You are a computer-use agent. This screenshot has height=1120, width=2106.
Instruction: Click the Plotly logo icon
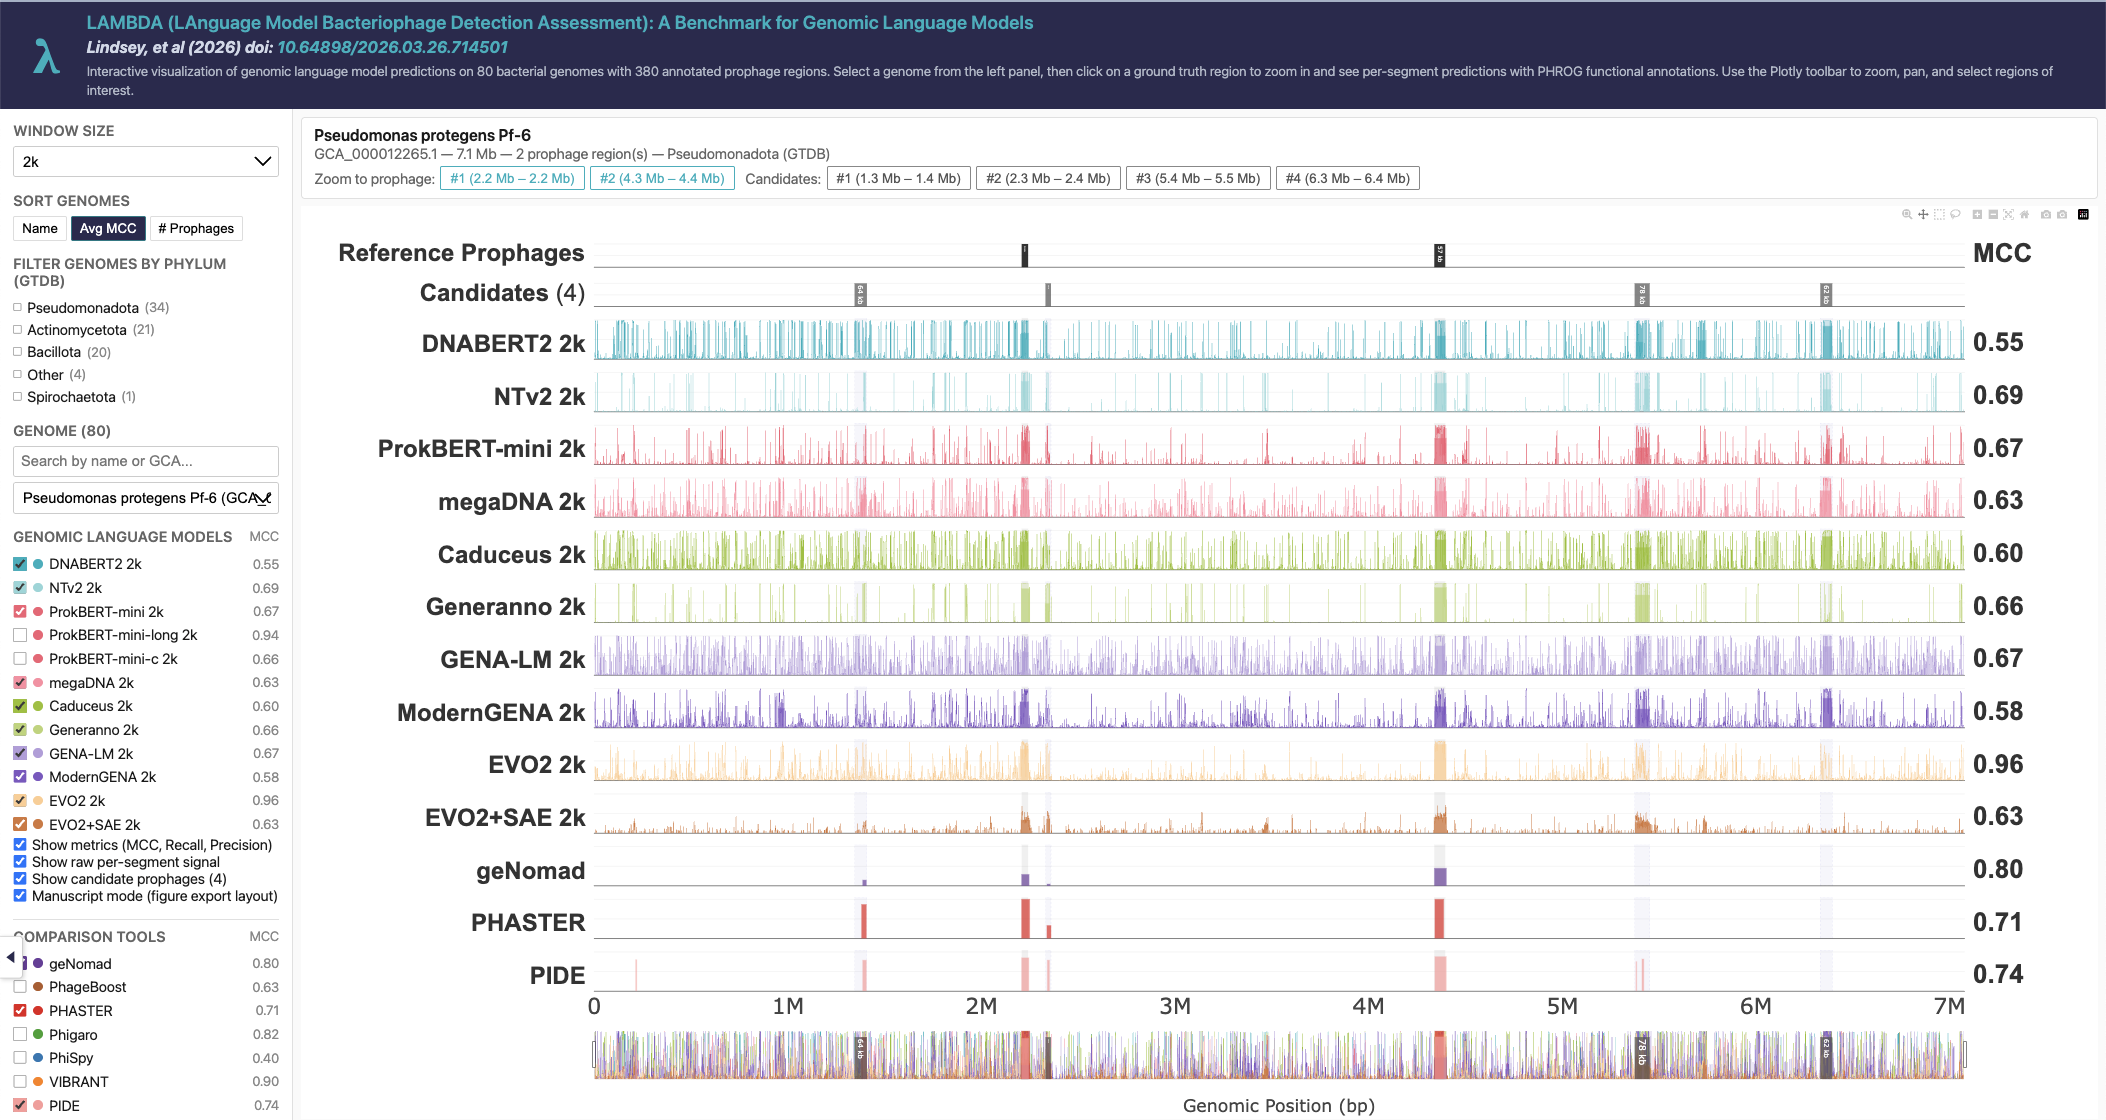point(2083,214)
